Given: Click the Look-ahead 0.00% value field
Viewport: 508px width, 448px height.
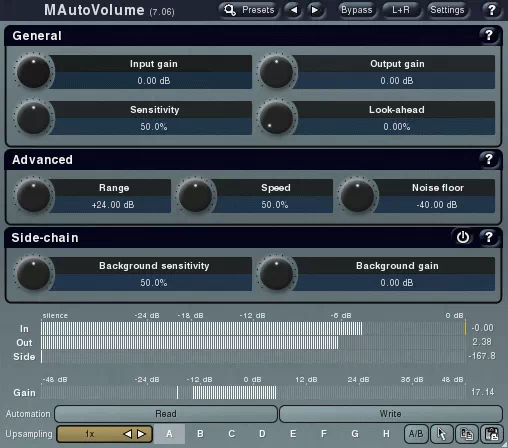Looking at the screenshot, I should click(396, 127).
